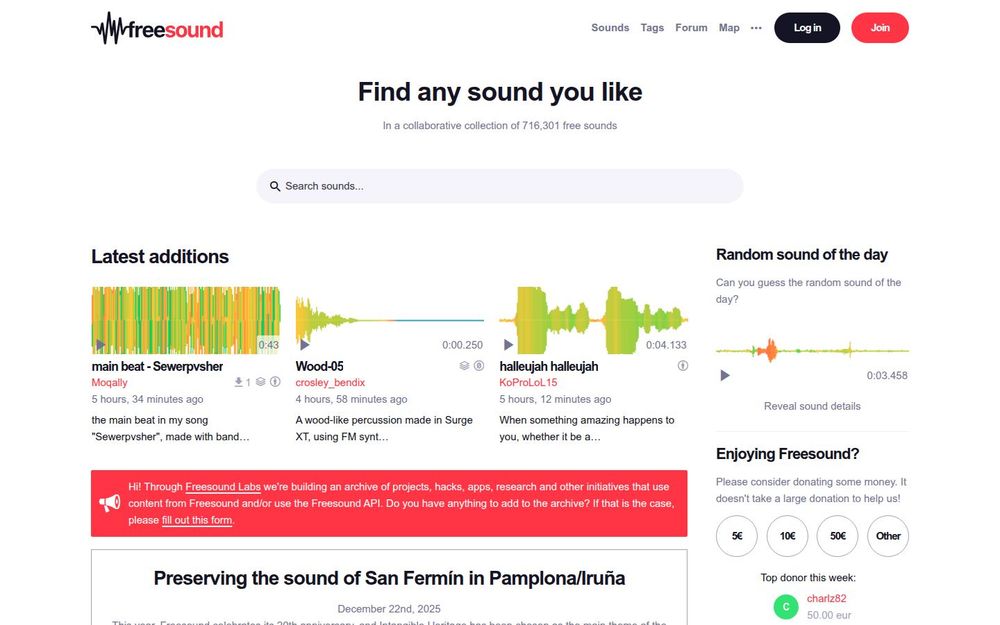Visit user crosley_bendix's profile
The width and height of the screenshot is (1000, 625).
point(330,383)
